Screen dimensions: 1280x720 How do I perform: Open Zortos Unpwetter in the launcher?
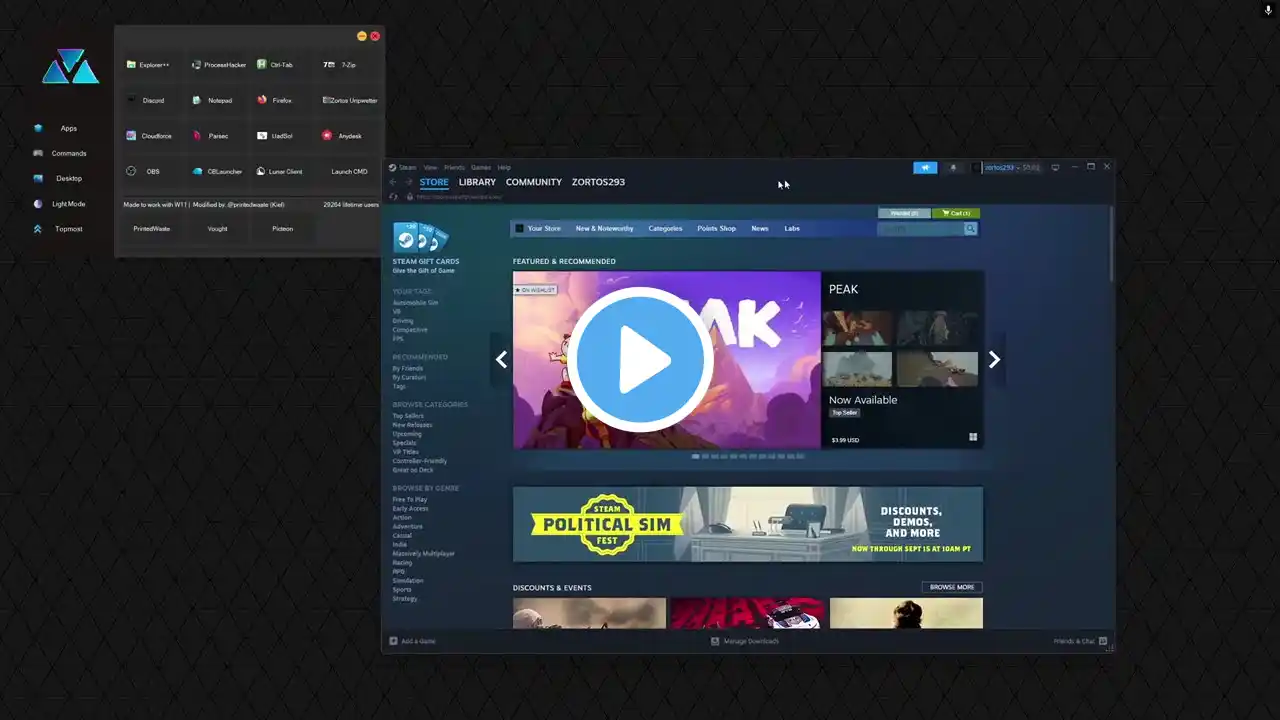pos(349,100)
